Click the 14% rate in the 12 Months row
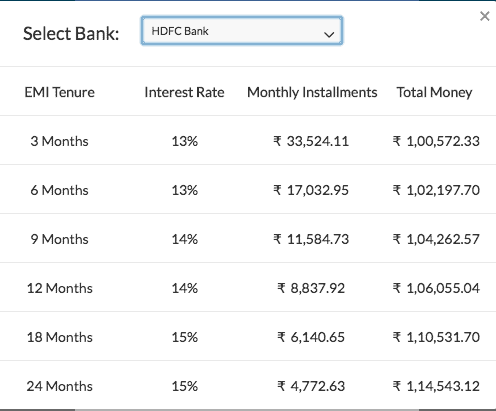Viewport: 496px width, 411px height. (x=185, y=288)
